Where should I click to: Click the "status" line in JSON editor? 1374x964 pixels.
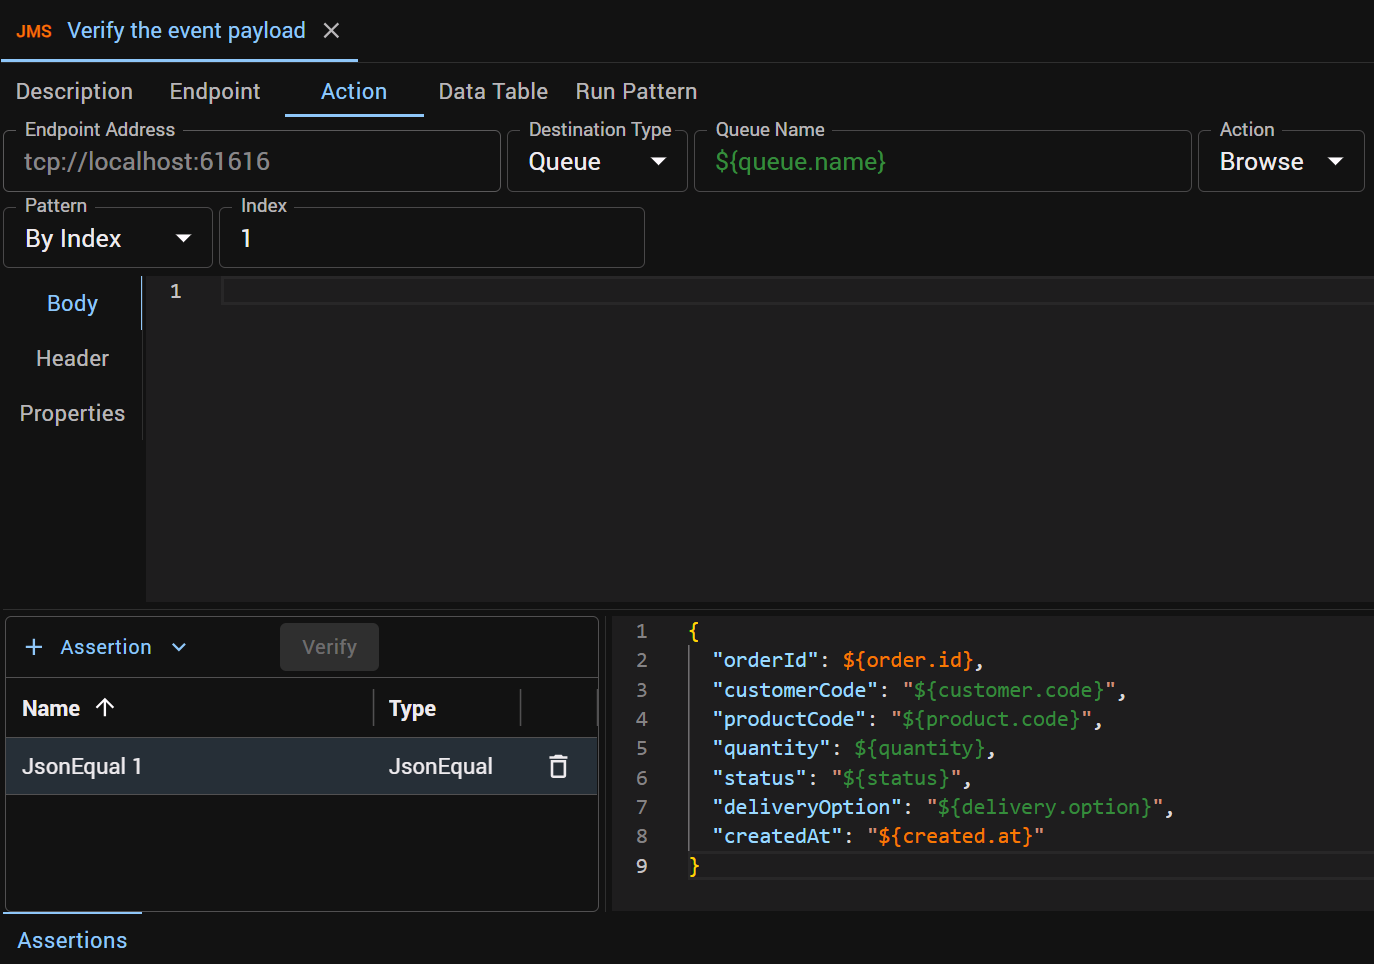pos(841,778)
